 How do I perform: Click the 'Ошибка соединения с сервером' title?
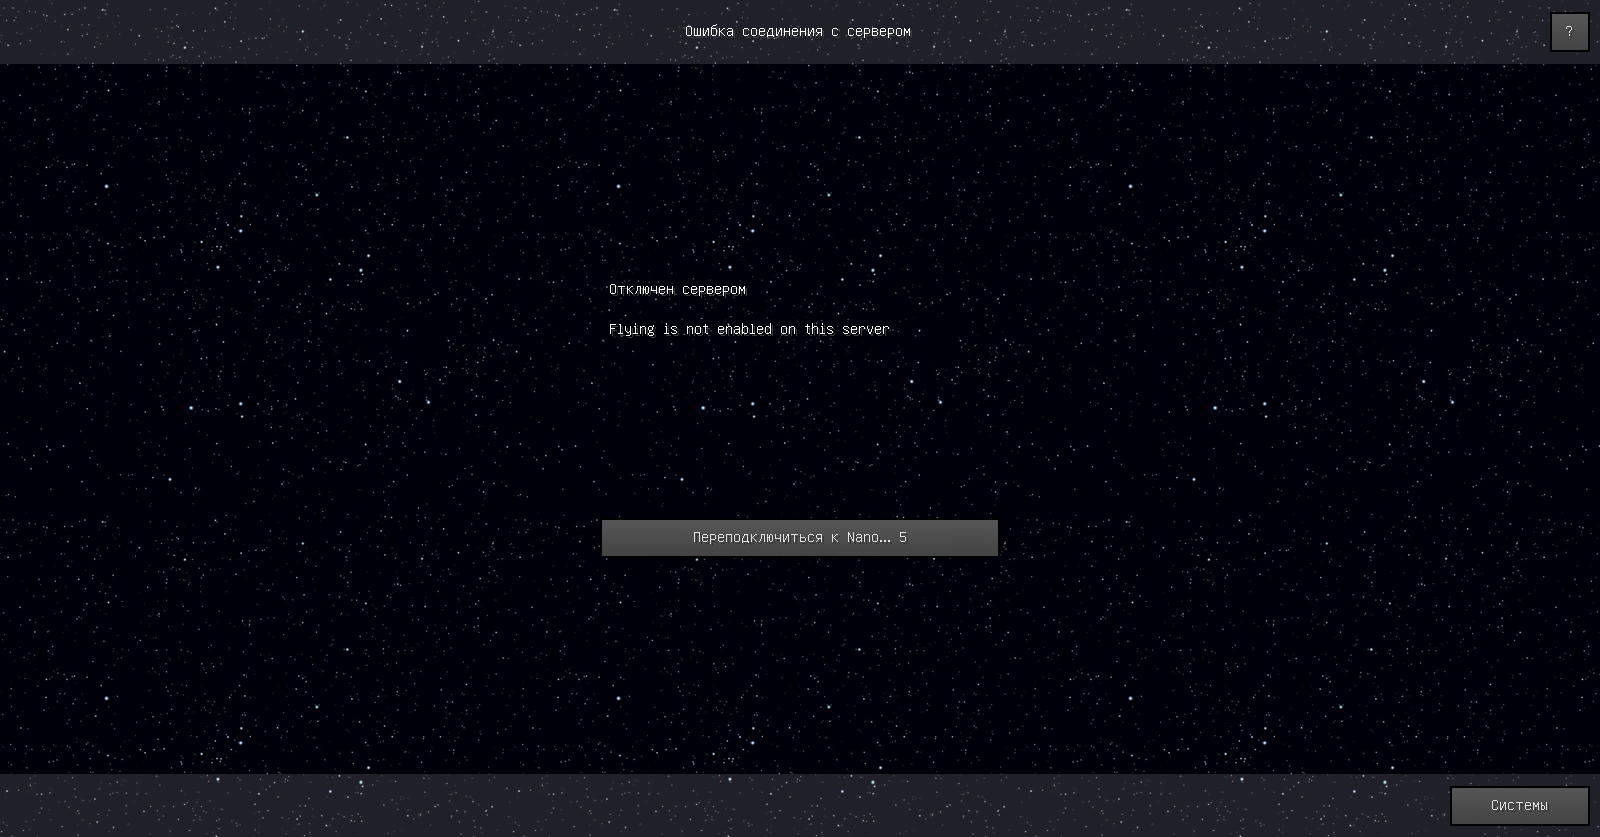point(797,31)
